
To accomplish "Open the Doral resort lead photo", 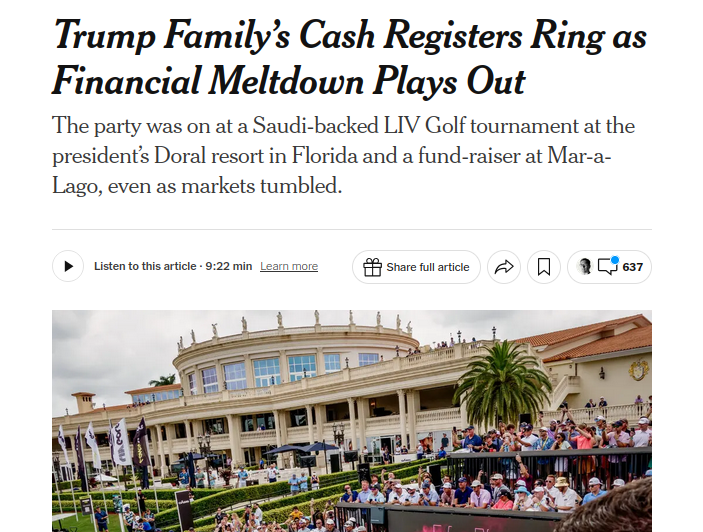I will (x=352, y=421).
